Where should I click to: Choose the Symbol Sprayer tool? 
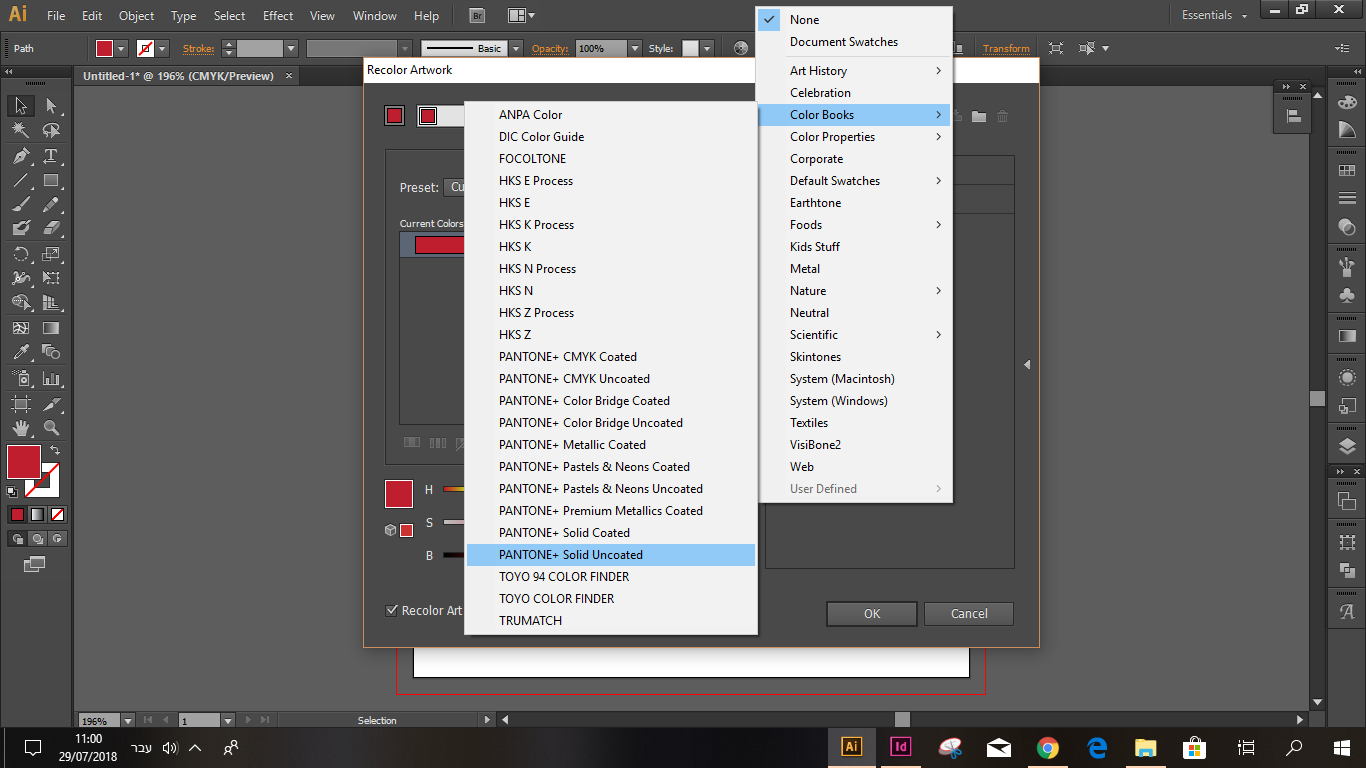(x=21, y=379)
